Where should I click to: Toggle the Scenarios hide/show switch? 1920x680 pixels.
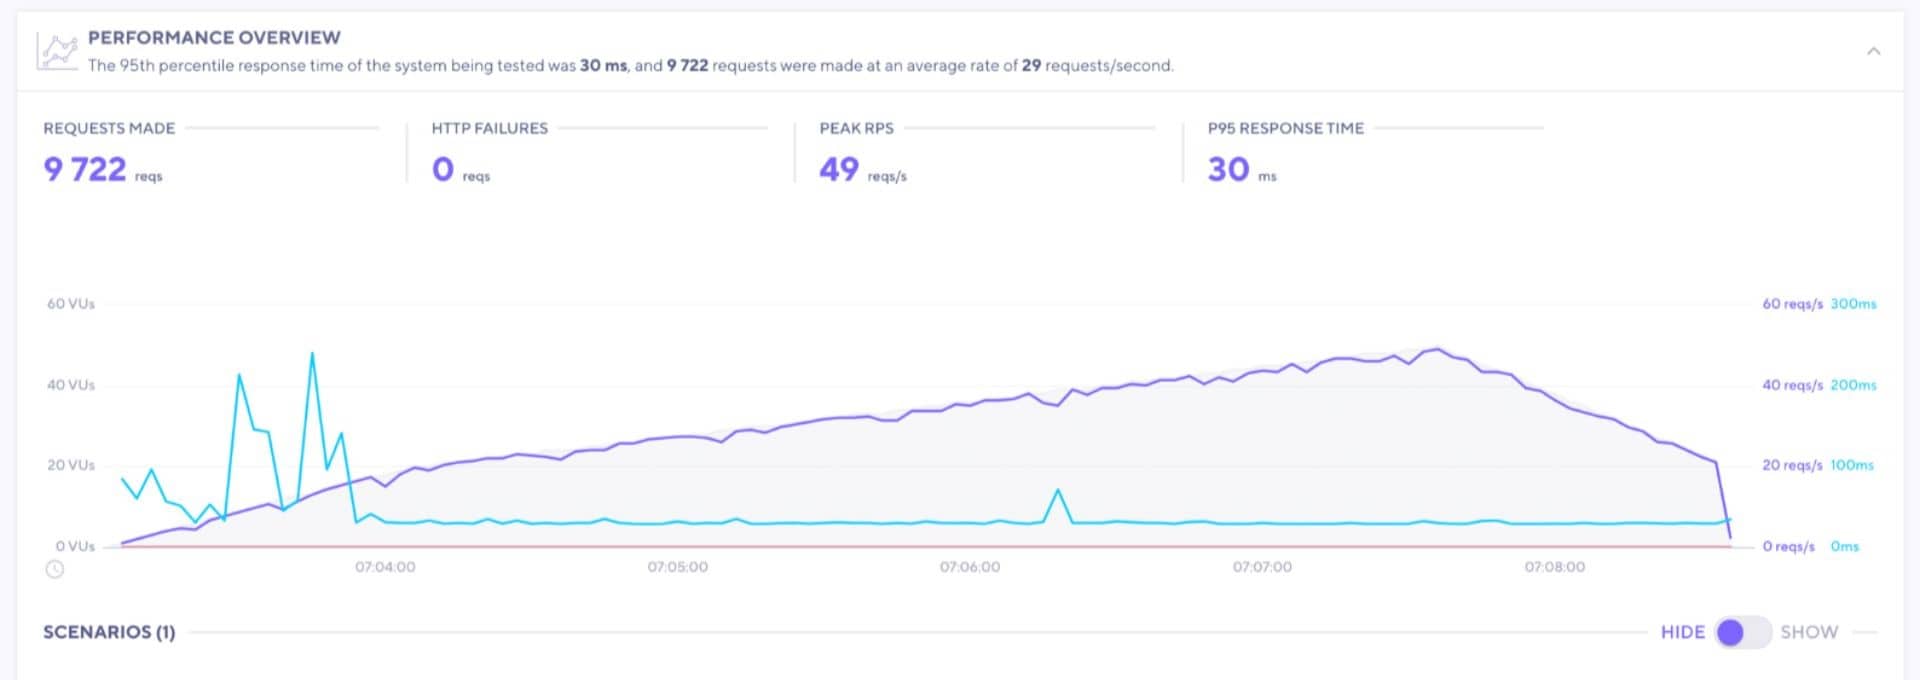(x=1742, y=632)
